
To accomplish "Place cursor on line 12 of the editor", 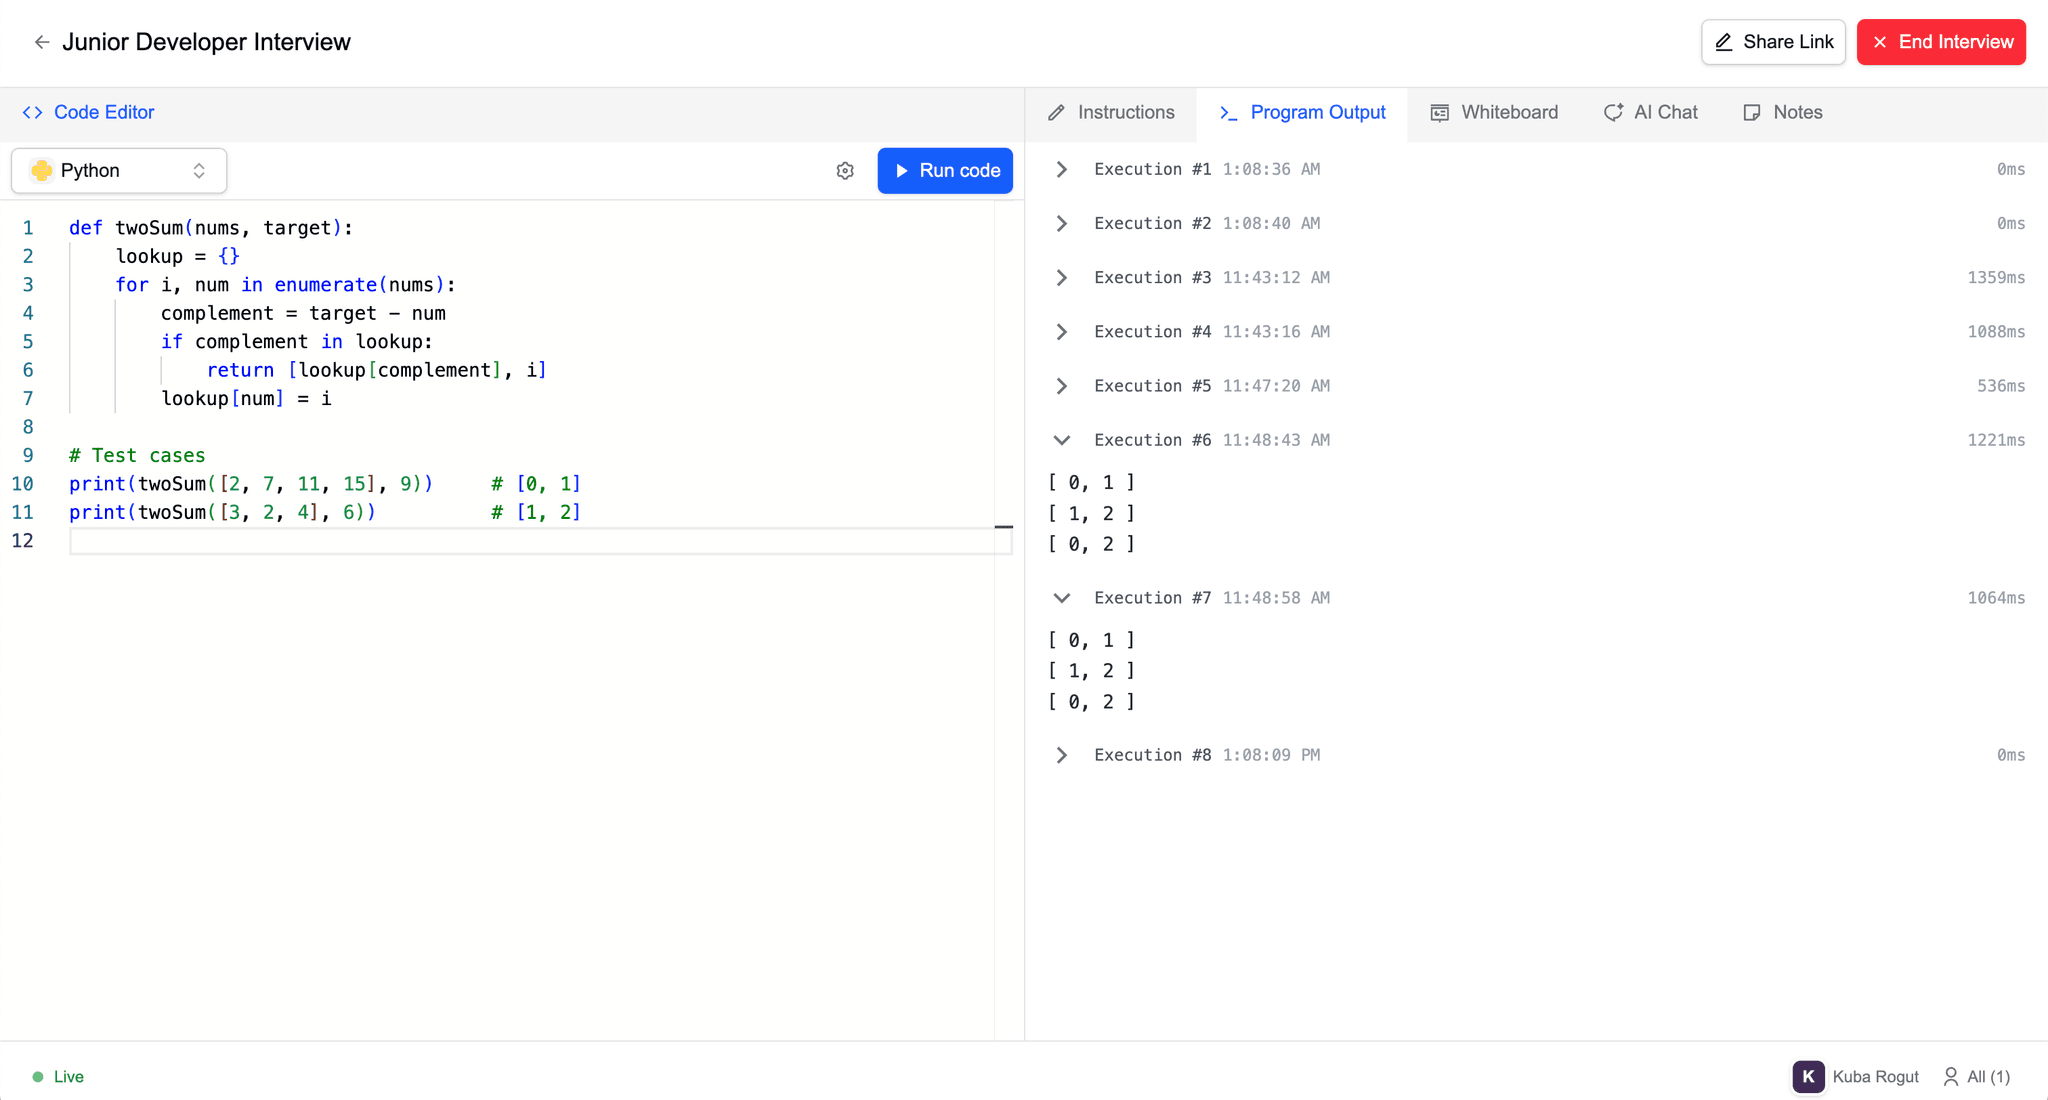I will click(300, 540).
